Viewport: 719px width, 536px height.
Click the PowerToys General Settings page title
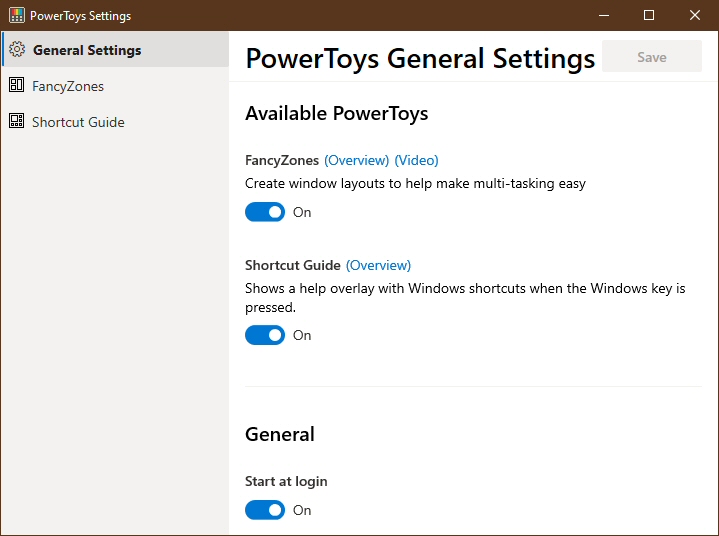(420, 59)
